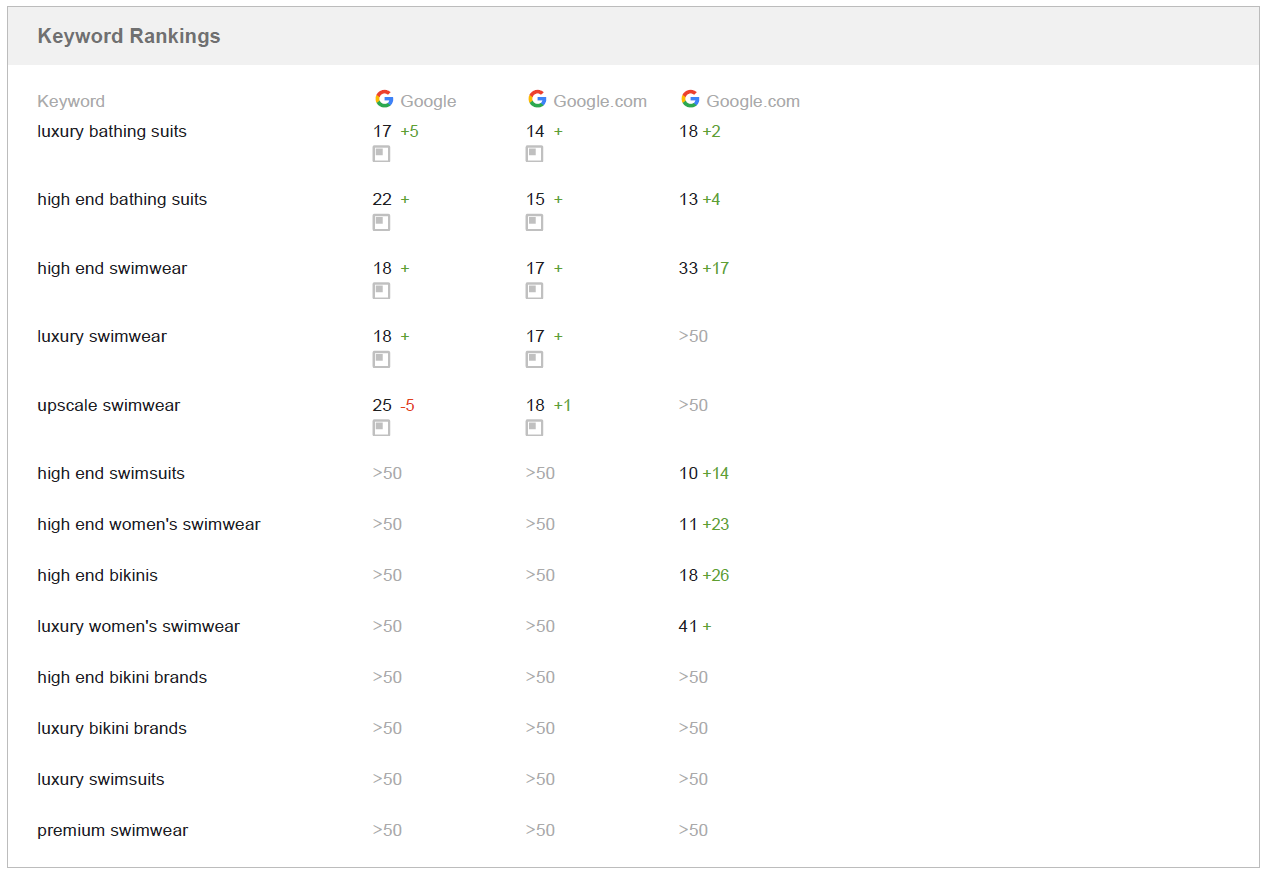Open snapshot icon under upscale swimwear rank 18

pos(534,428)
